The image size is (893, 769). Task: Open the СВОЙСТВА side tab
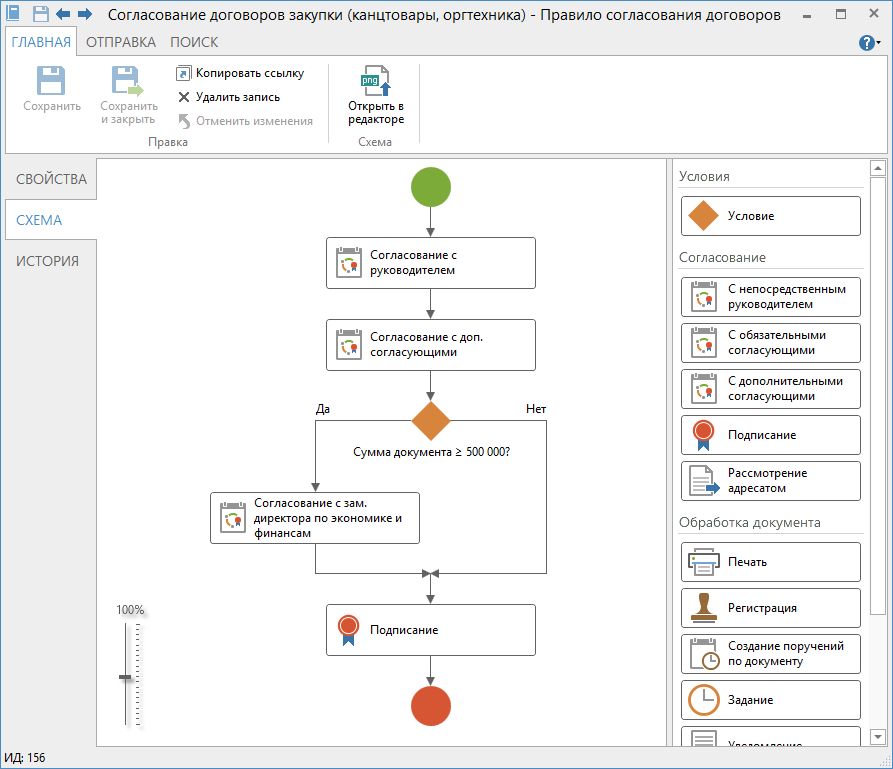tap(51, 180)
